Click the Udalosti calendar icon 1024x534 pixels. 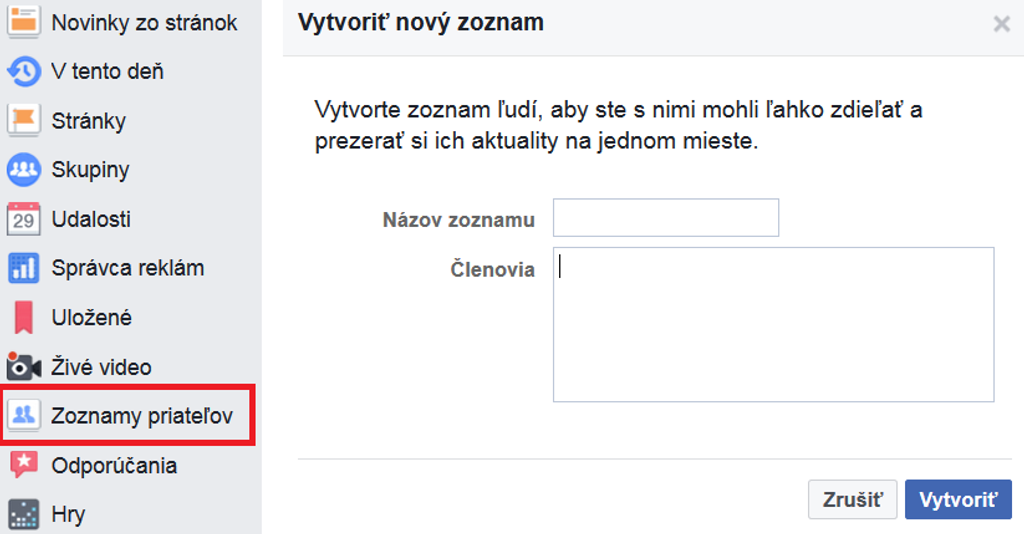[x=23, y=219]
